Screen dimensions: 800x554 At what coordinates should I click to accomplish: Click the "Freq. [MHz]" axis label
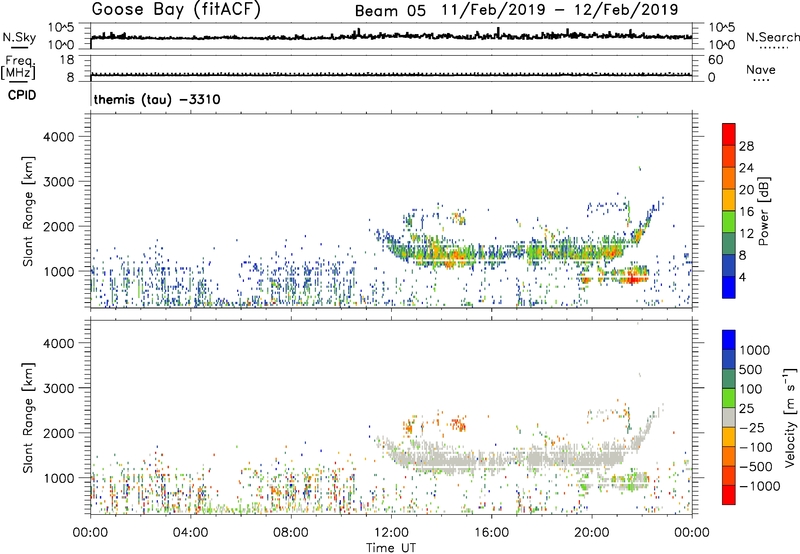pyautogui.click(x=18, y=67)
